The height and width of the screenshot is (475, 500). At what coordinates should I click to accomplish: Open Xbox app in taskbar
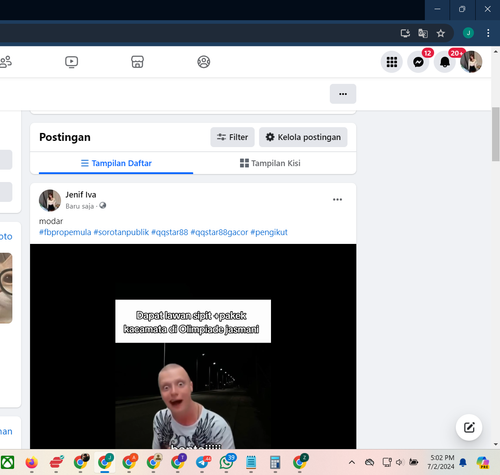point(7,463)
